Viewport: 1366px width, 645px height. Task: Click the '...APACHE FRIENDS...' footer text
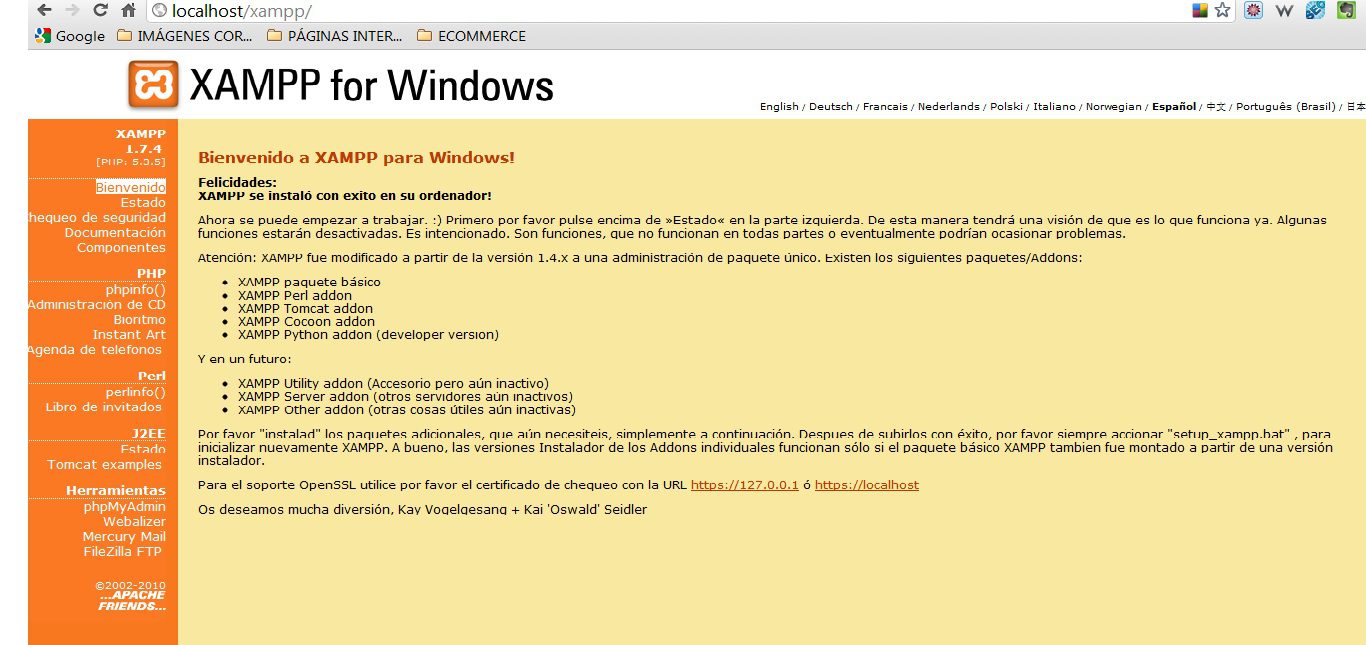coord(132,601)
